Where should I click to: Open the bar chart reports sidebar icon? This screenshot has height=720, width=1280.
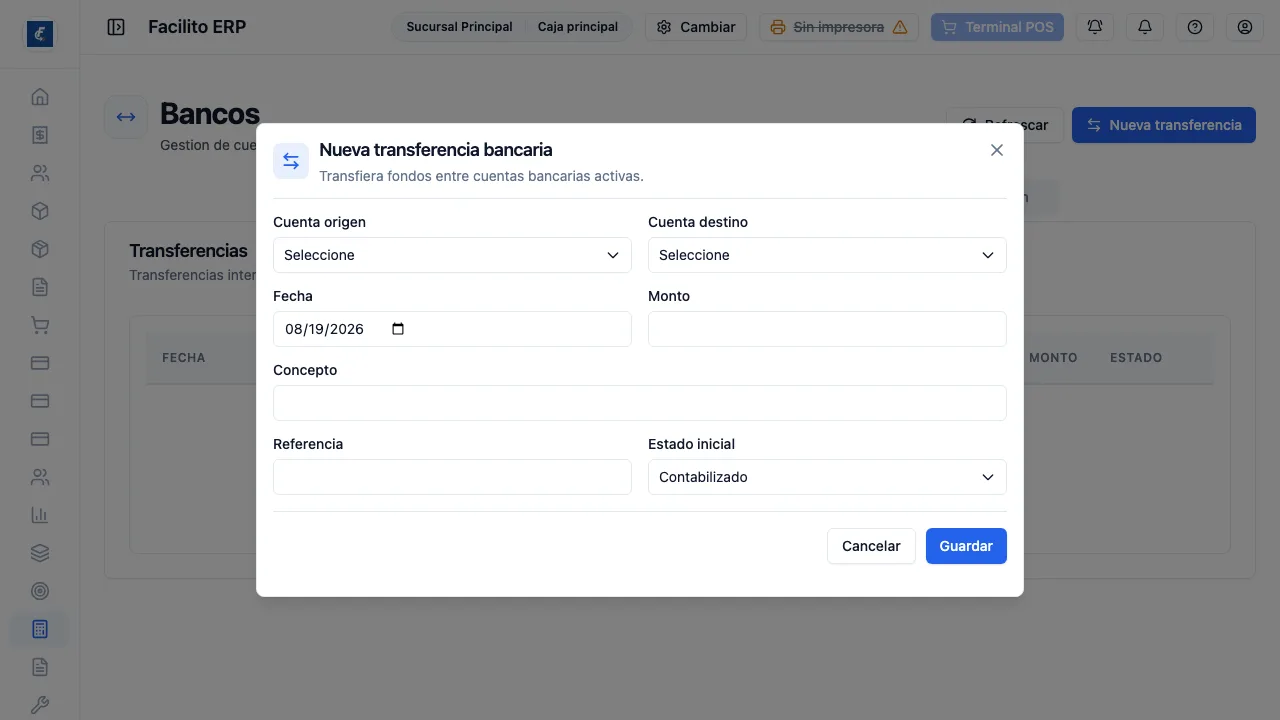[40, 515]
